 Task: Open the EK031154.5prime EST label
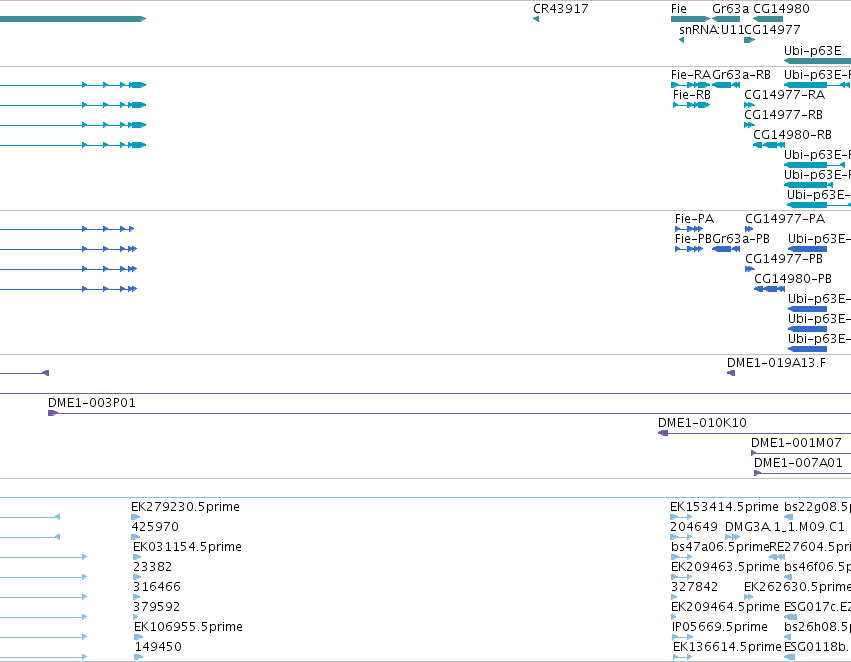click(187, 547)
